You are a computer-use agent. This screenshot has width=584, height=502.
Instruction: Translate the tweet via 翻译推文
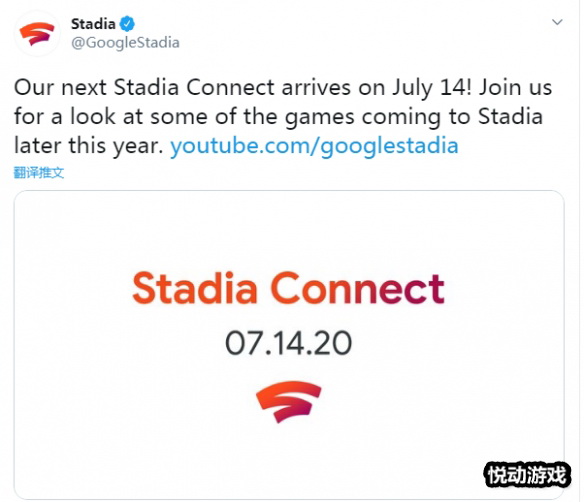39,173
